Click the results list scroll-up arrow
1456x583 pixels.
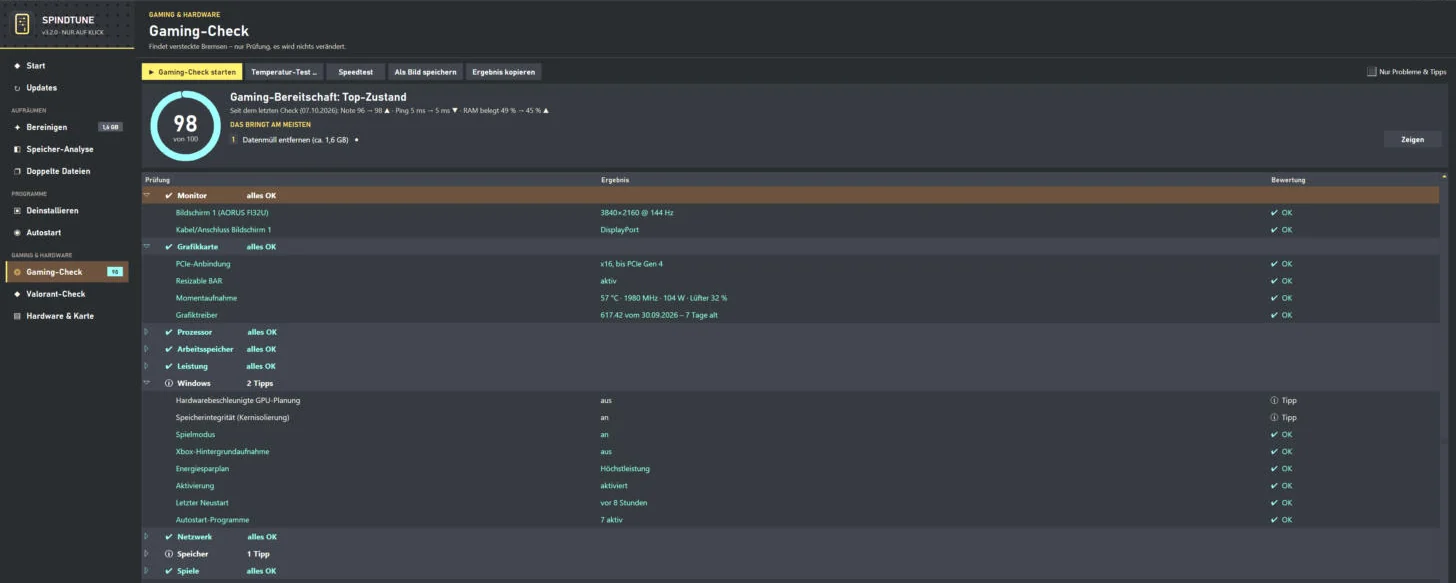click(x=1443, y=177)
